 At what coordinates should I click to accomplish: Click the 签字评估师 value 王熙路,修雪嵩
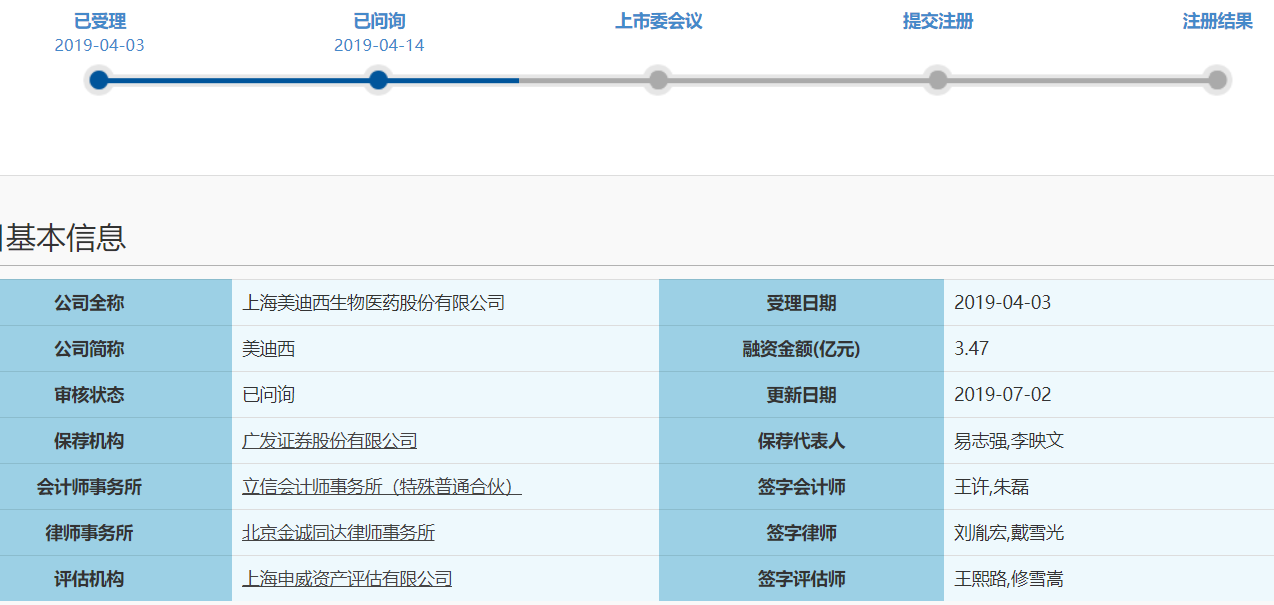pos(1010,579)
